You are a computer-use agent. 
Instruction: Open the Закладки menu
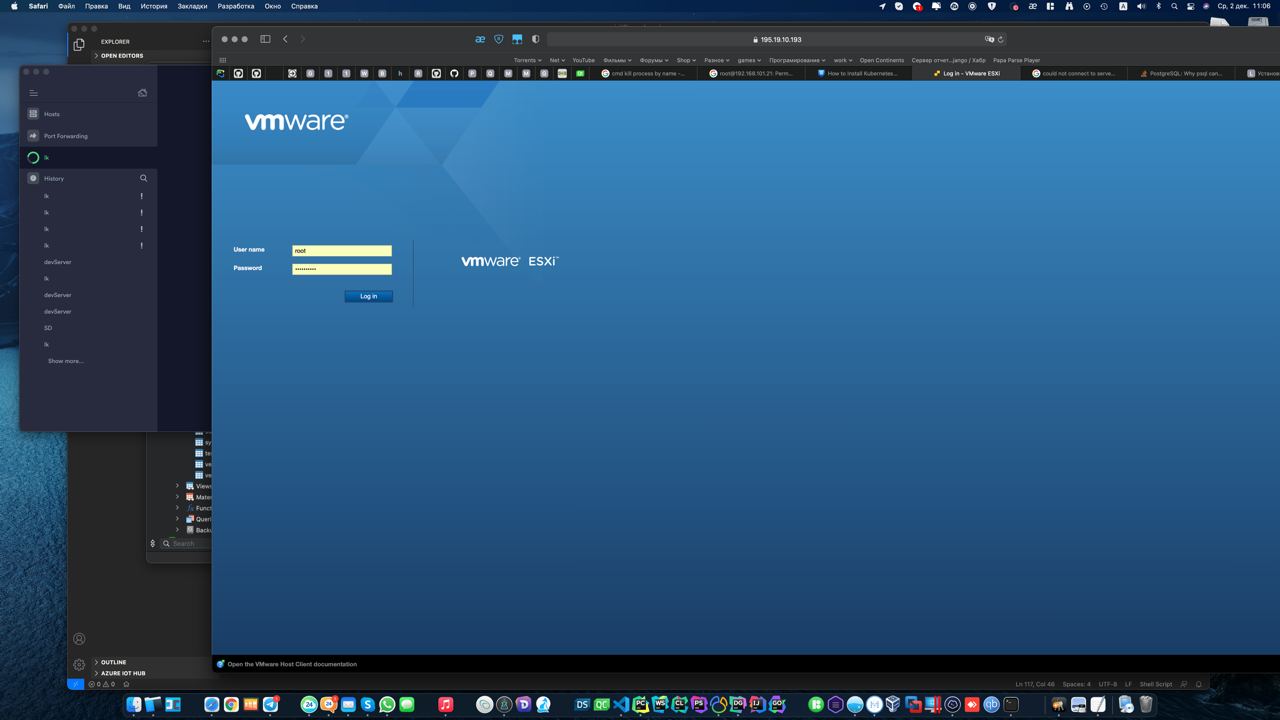point(193,6)
